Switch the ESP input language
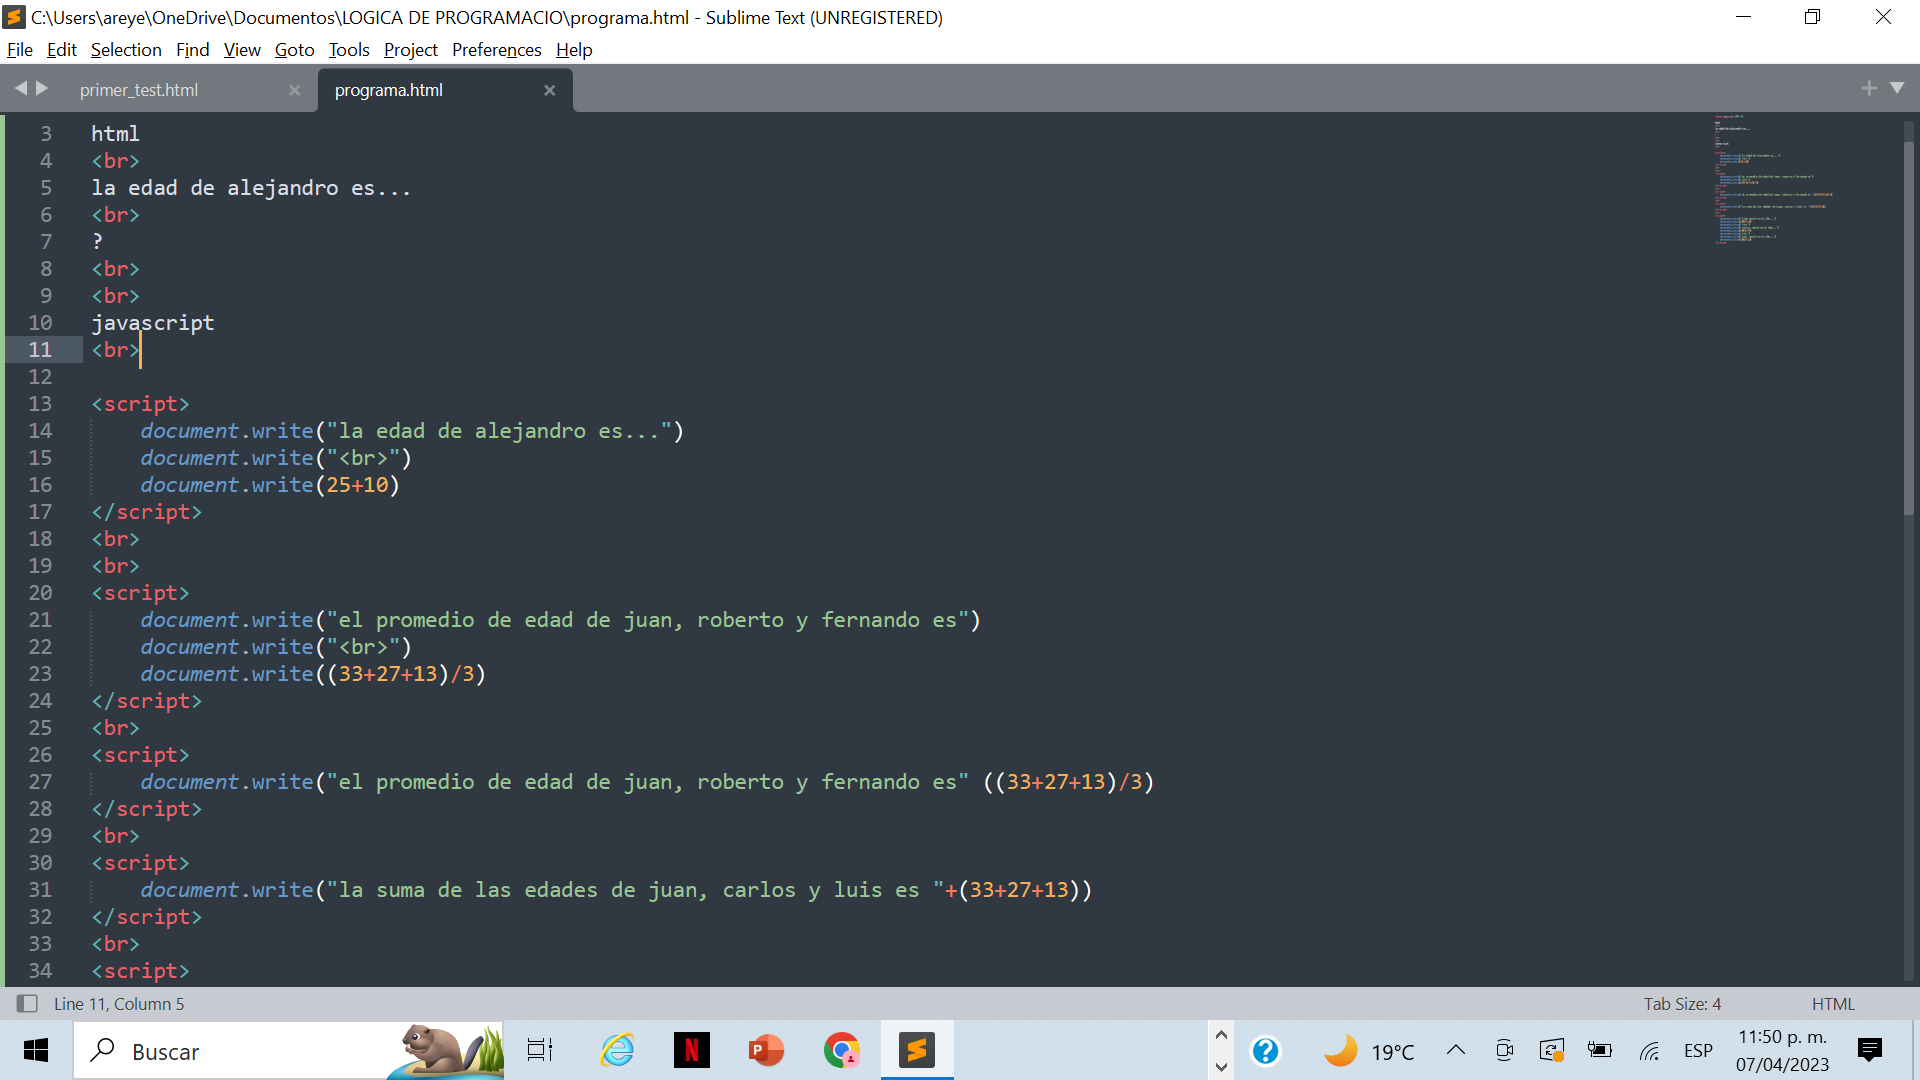 tap(1698, 1050)
